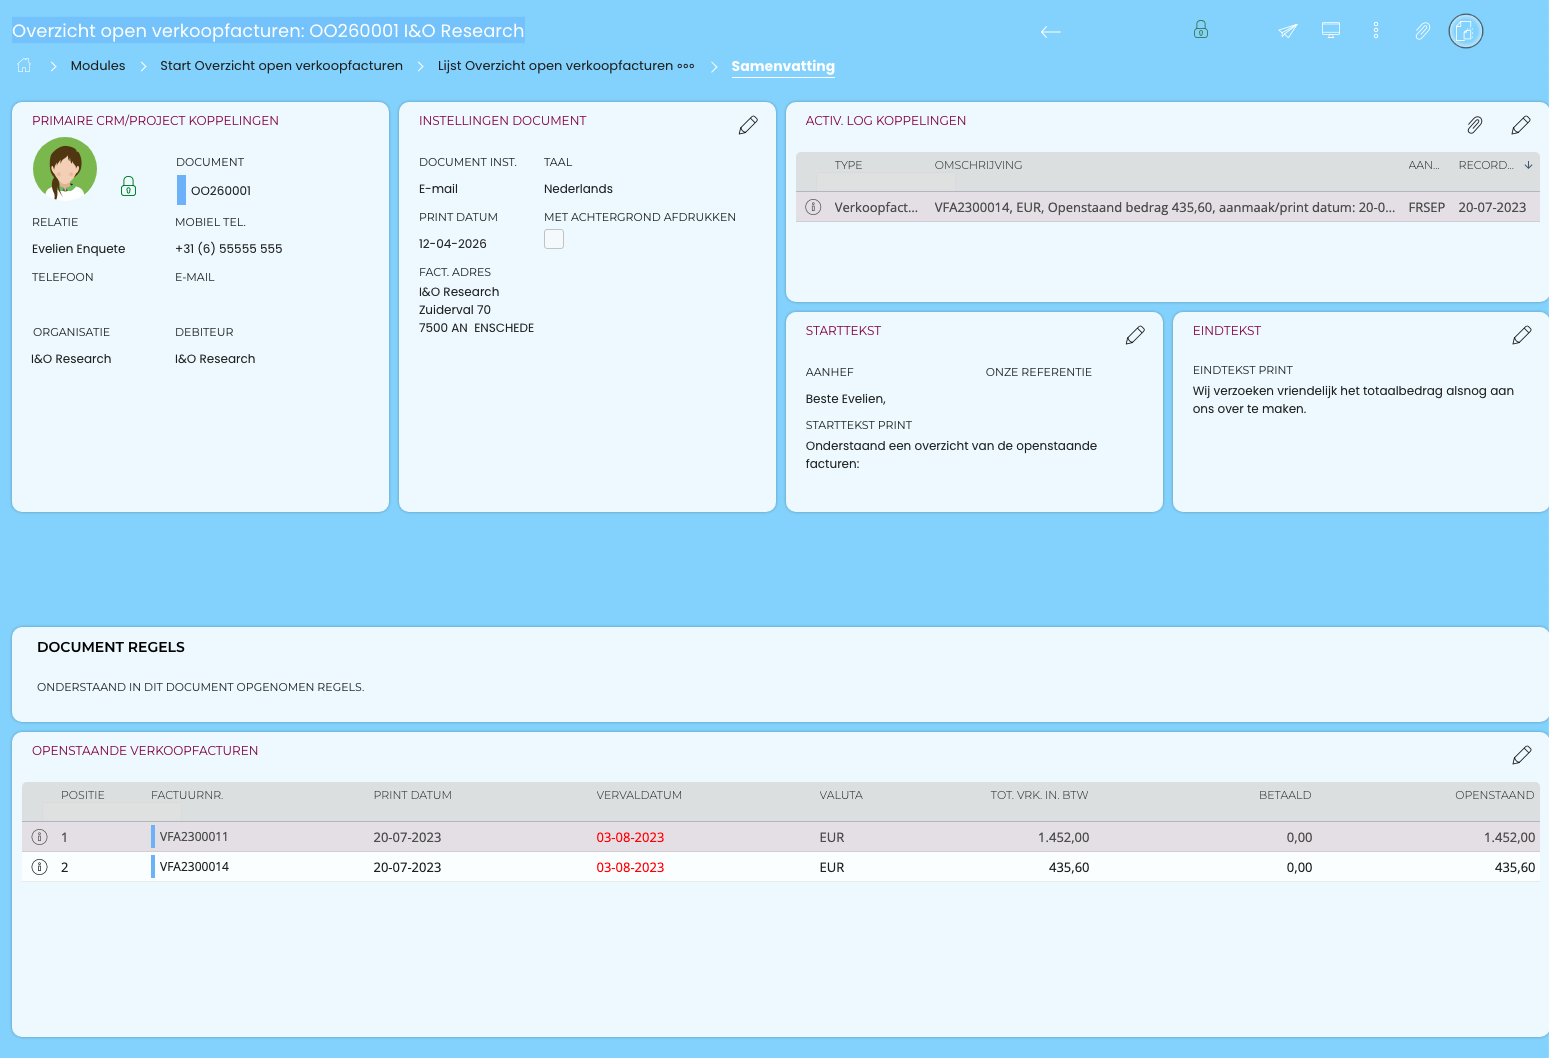1549x1058 pixels.
Task: Click pencil icon in Openstaande Verkoopfacturen
Action: pos(1522,755)
